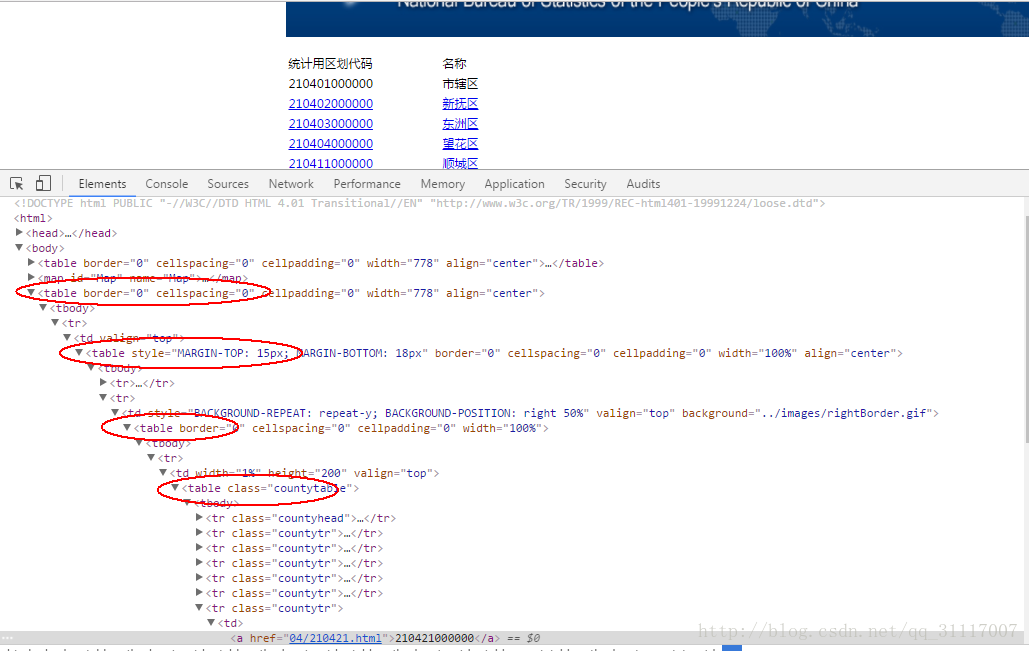Select the DOCTYPE declaration line

pos(419,203)
